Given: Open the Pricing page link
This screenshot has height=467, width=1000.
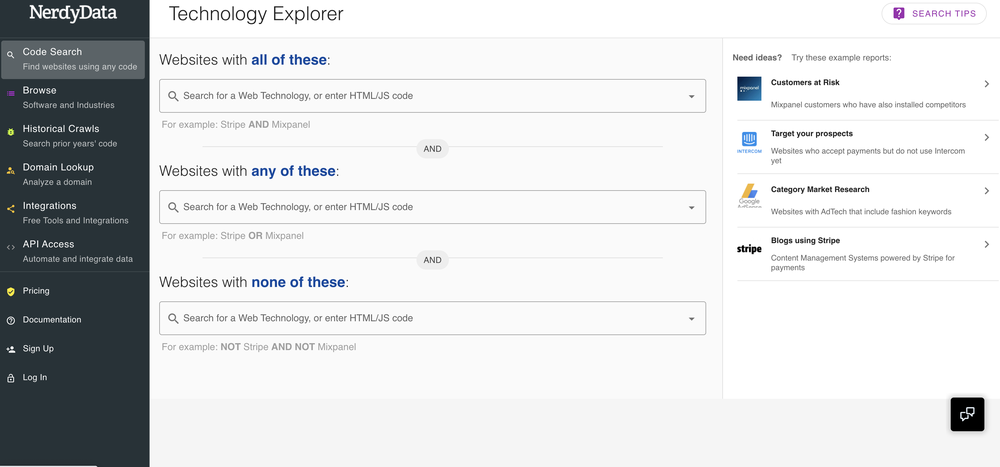Looking at the screenshot, I should tap(36, 291).
